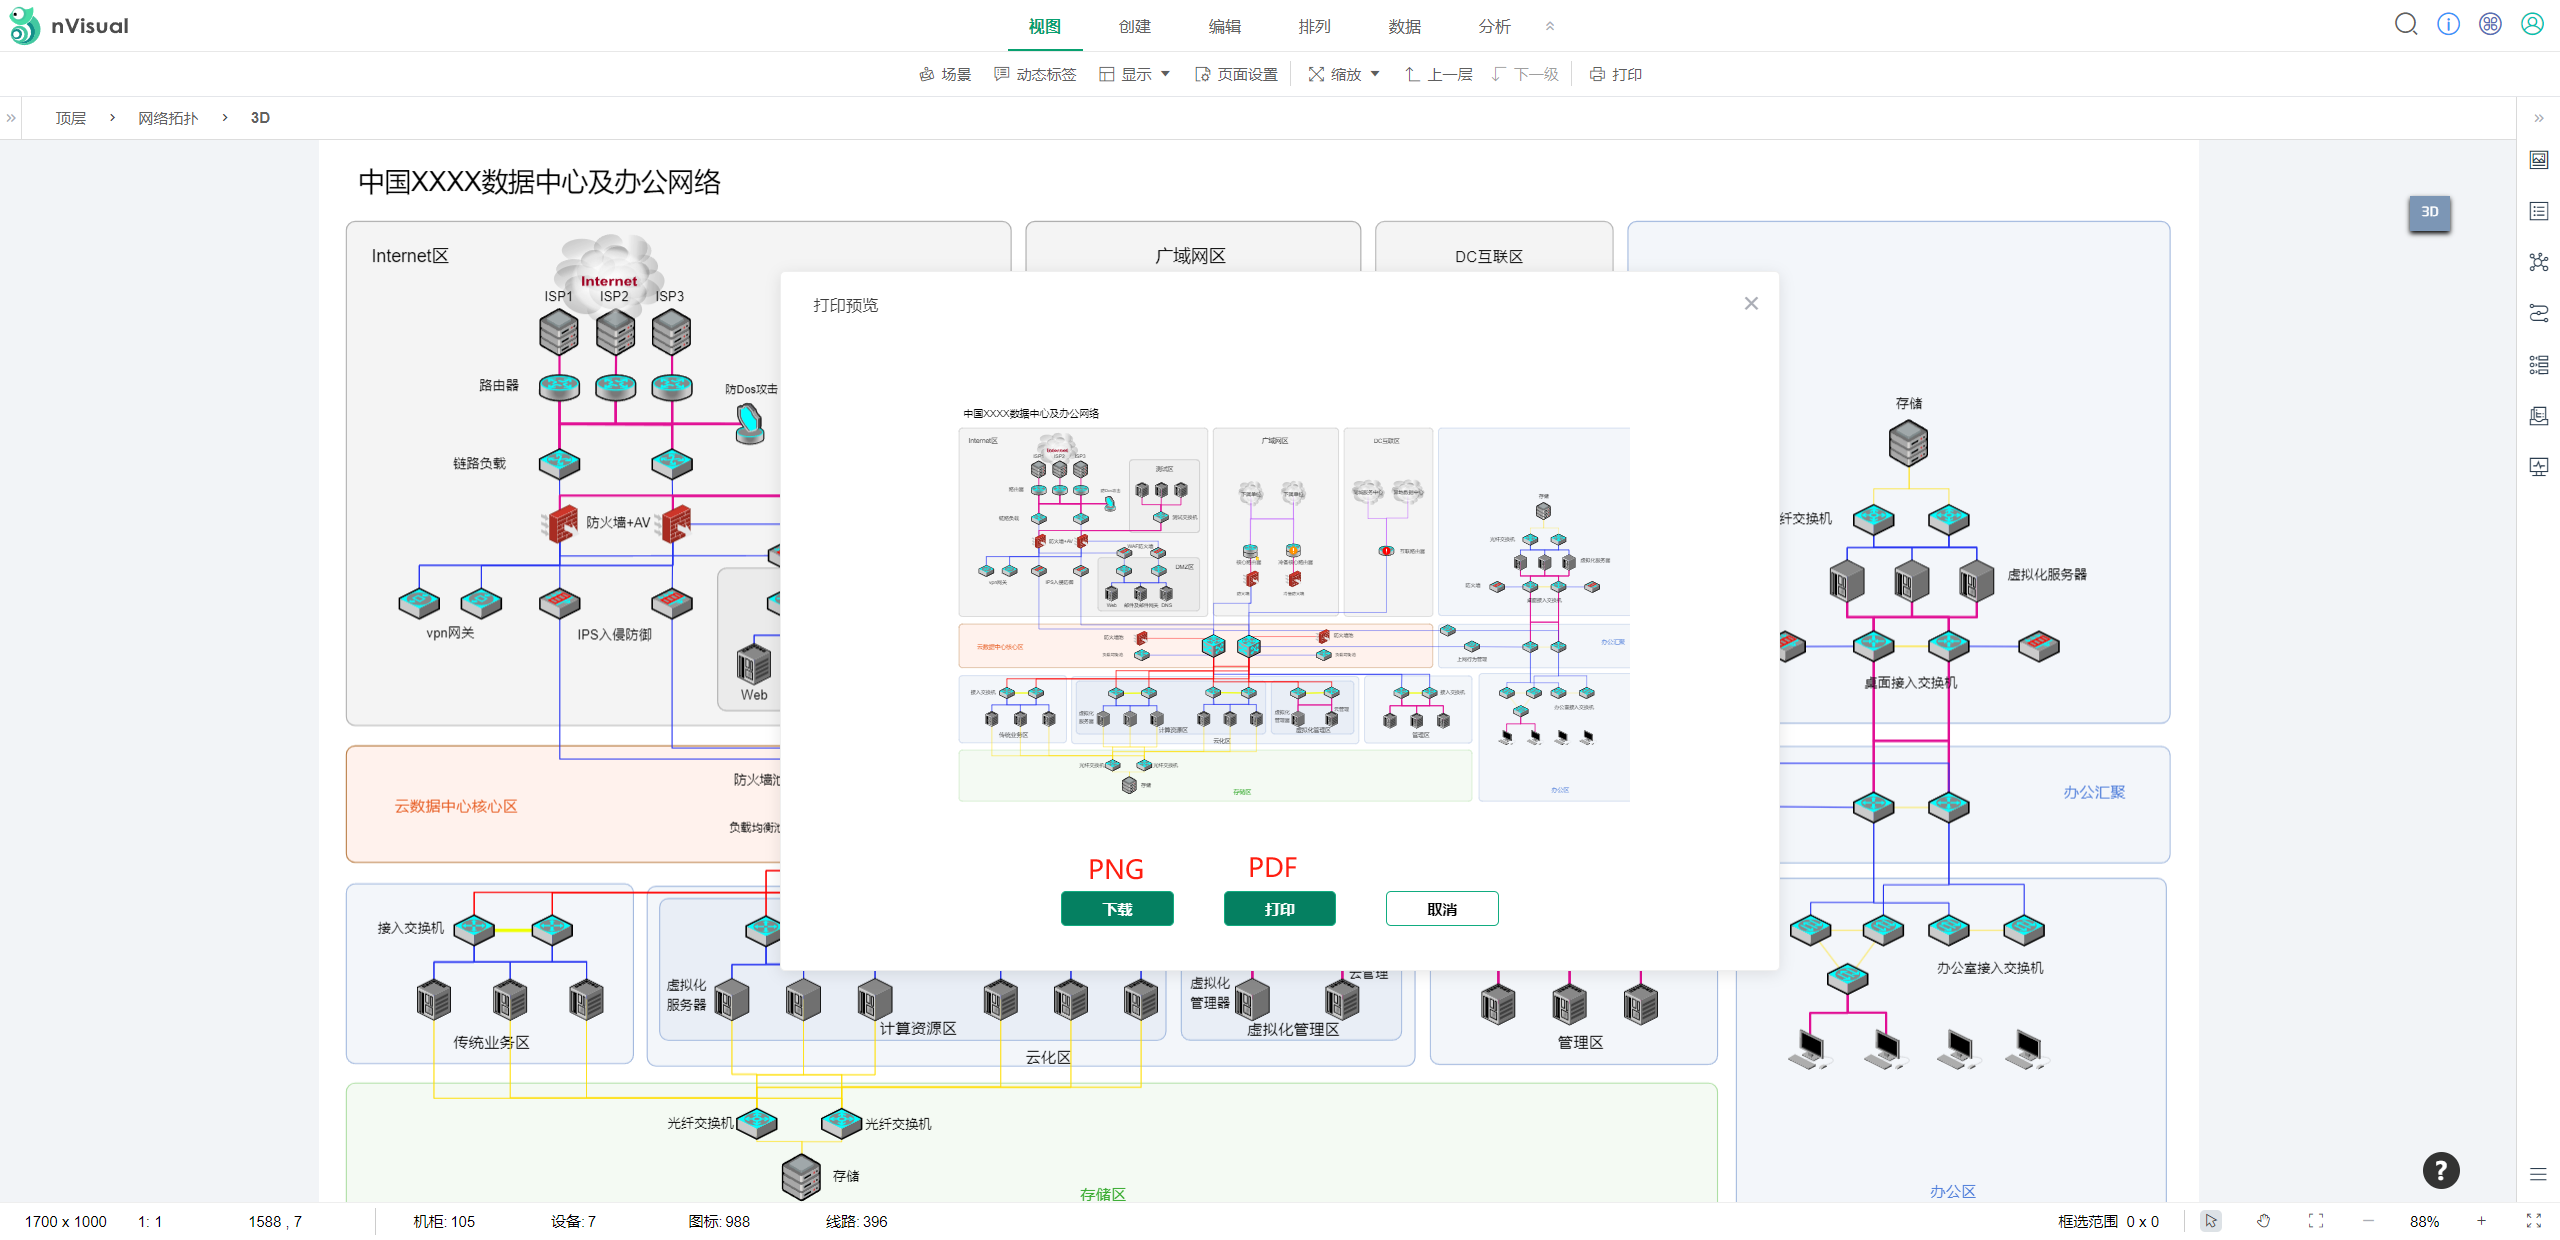Activate the pointer select tool
Image resolution: width=2560 pixels, height=1240 pixels.
(x=2211, y=1221)
